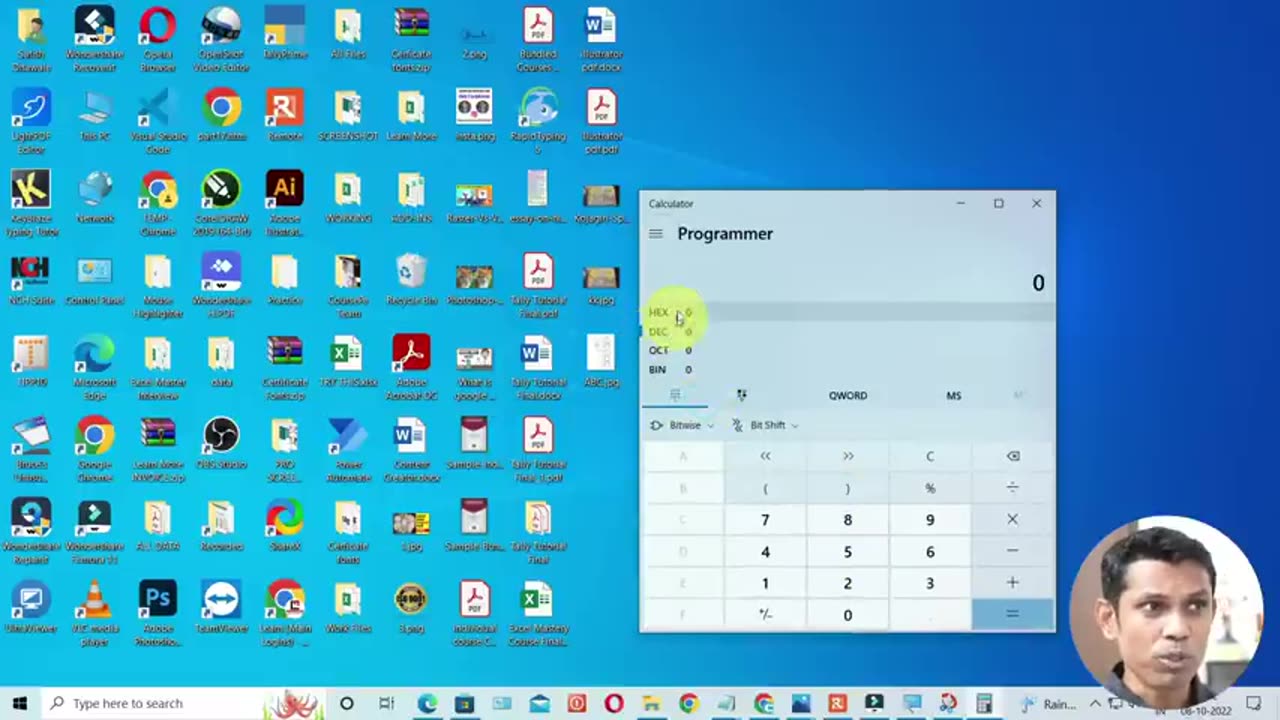Open Task View on the taskbar
The image size is (1280, 720).
click(x=388, y=703)
